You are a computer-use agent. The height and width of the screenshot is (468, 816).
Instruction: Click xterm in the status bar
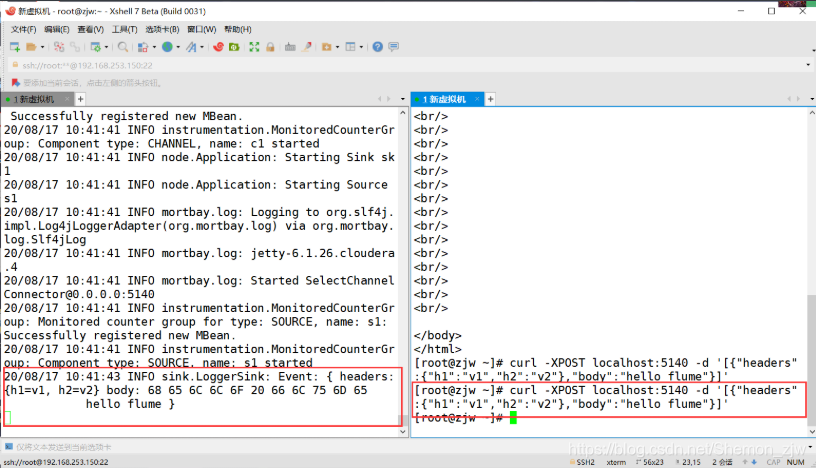pos(616,462)
